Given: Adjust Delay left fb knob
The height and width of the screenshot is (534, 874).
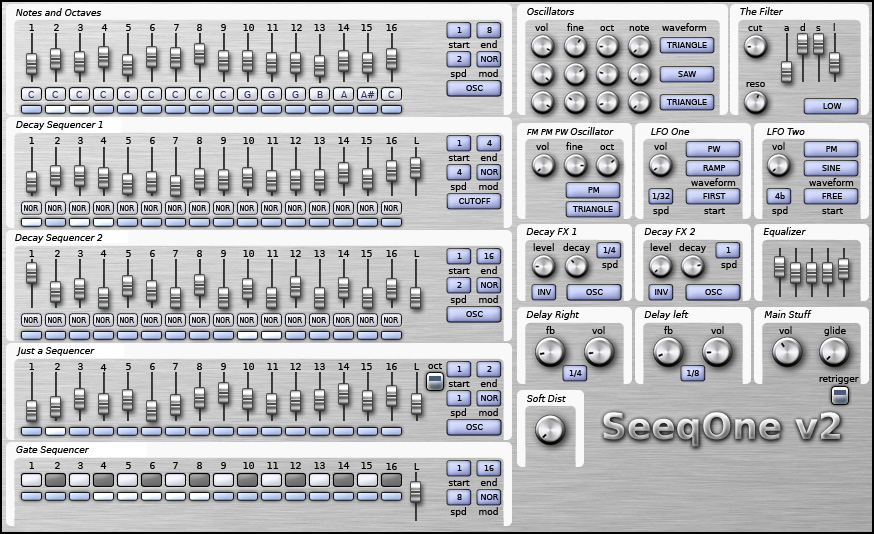Looking at the screenshot, I should 668,352.
